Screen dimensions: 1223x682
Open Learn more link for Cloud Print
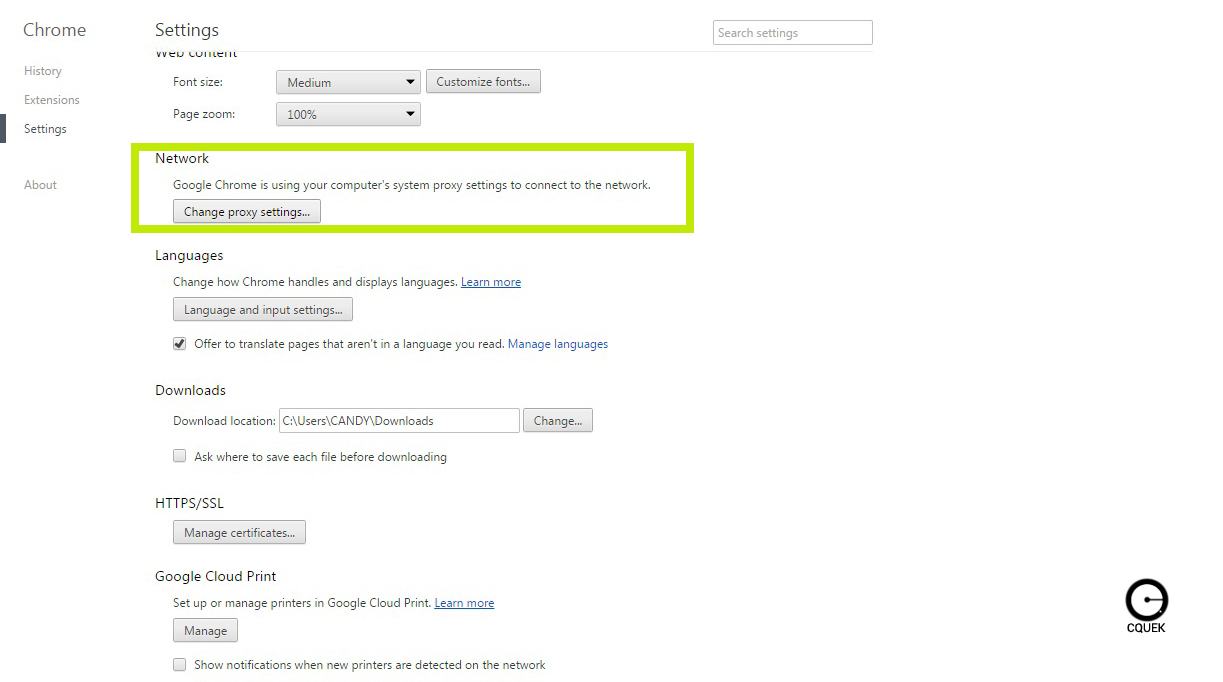(464, 603)
